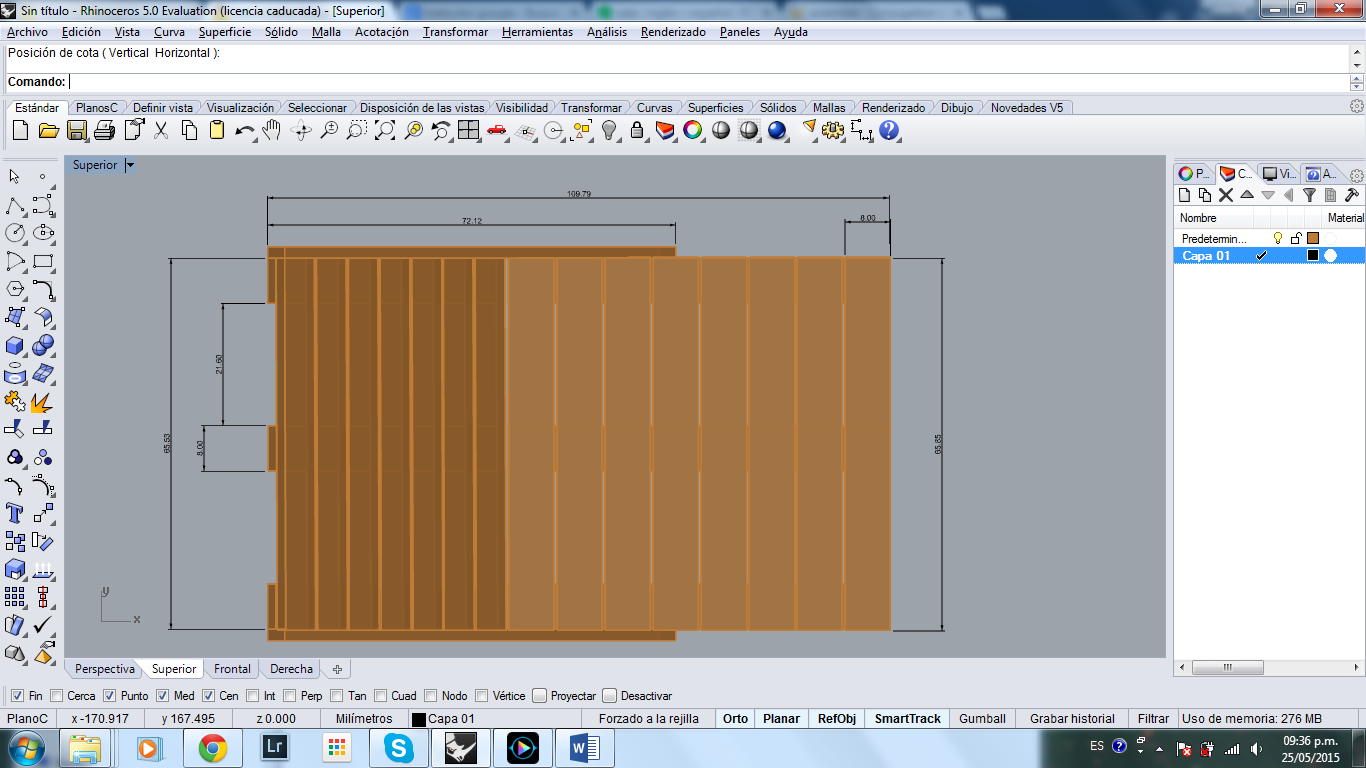Select the Text tool with T icon
This screenshot has height=768, width=1366.
15,513
